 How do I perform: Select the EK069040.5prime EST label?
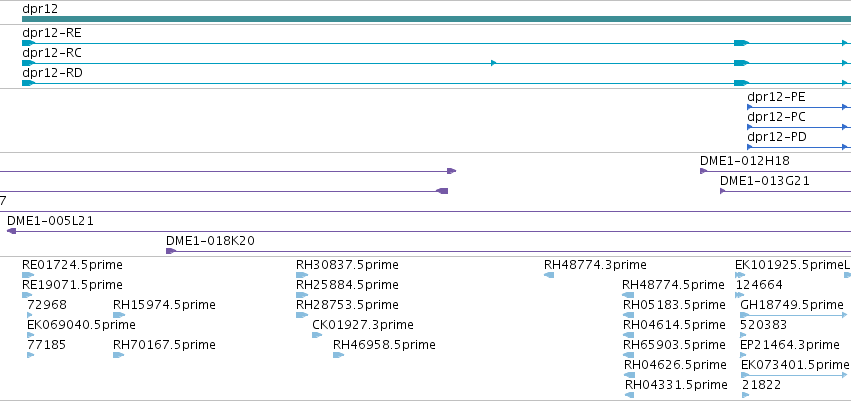coord(81,325)
